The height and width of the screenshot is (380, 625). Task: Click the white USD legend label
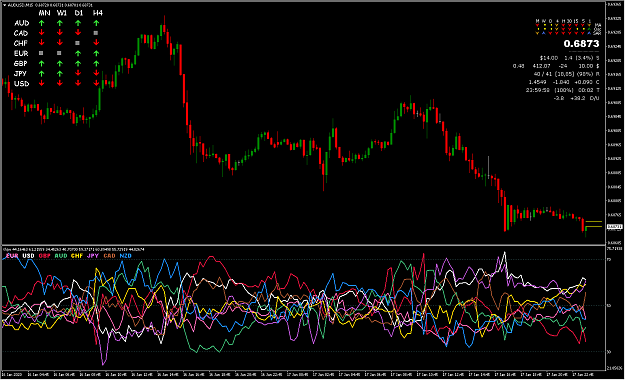pos(28,256)
